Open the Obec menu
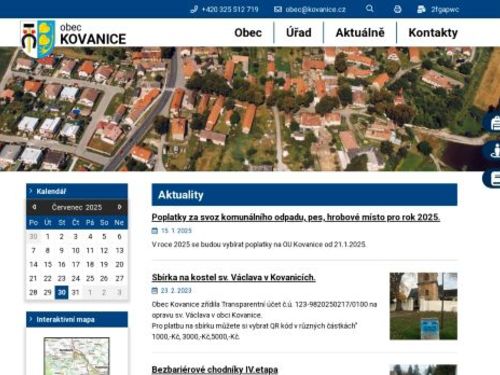The width and height of the screenshot is (500, 375). (248, 33)
